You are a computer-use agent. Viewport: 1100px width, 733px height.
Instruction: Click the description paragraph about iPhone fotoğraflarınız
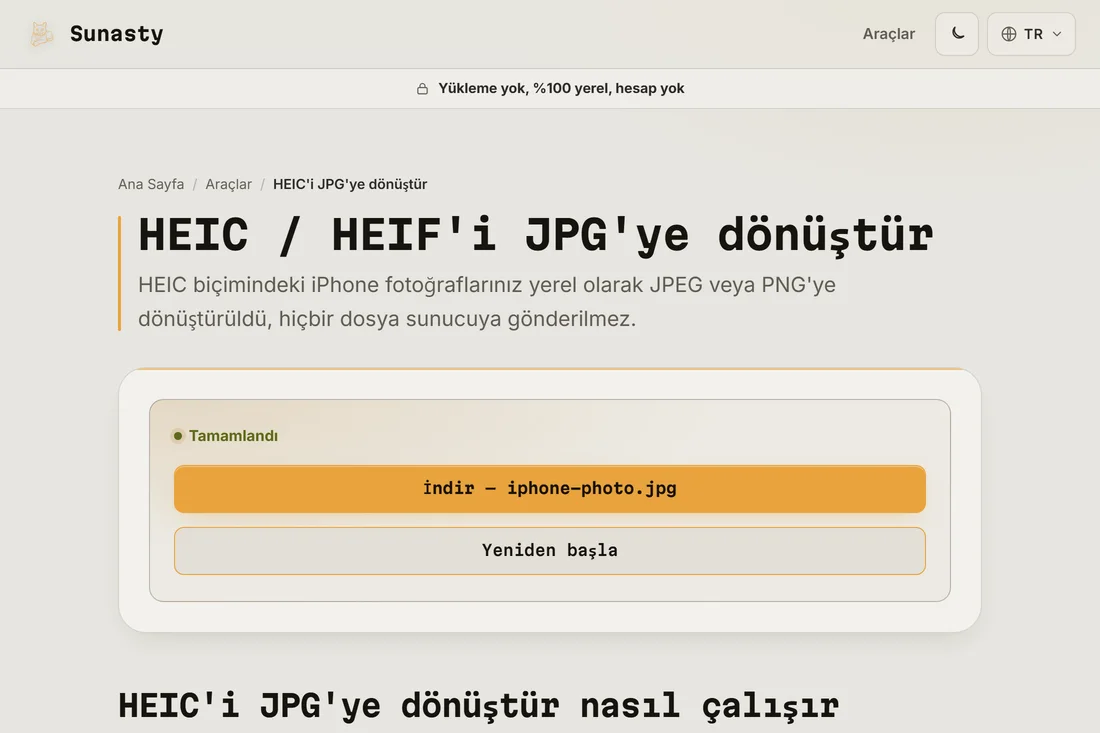[487, 302]
